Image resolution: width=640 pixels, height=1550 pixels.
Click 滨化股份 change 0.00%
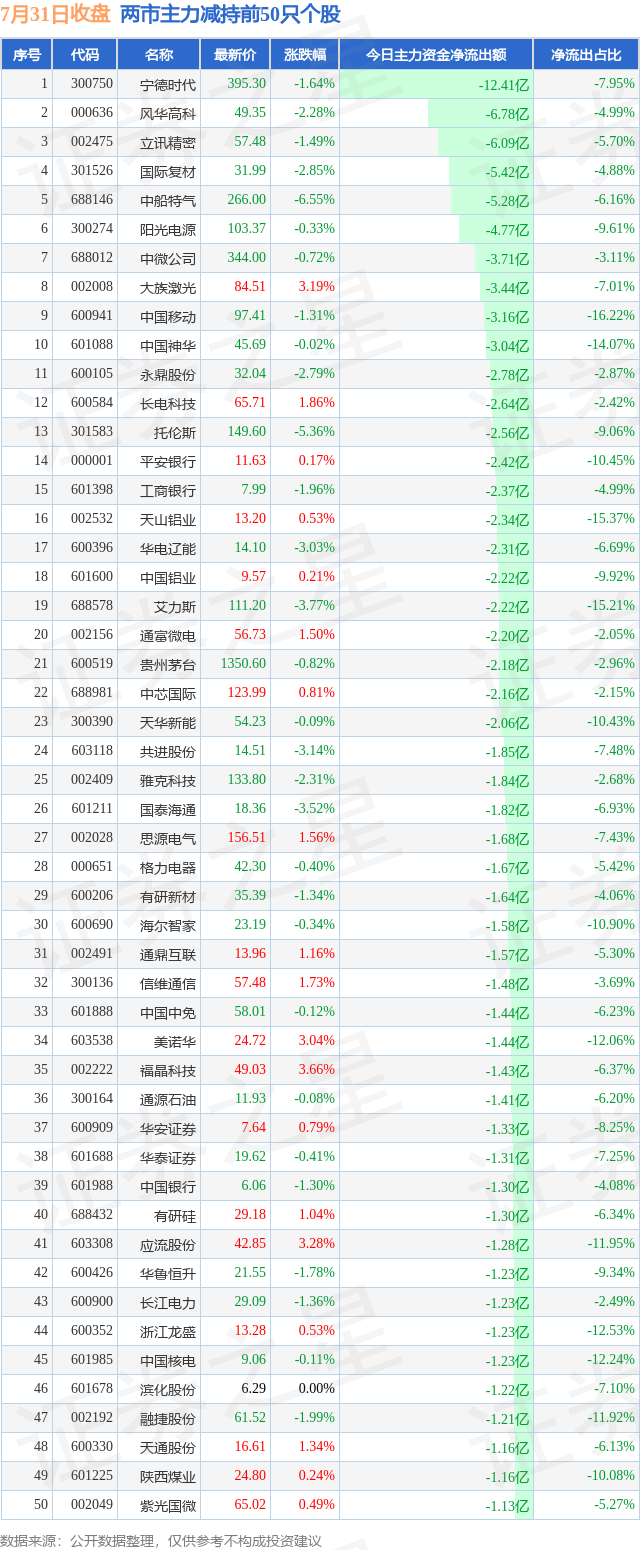tap(317, 1389)
